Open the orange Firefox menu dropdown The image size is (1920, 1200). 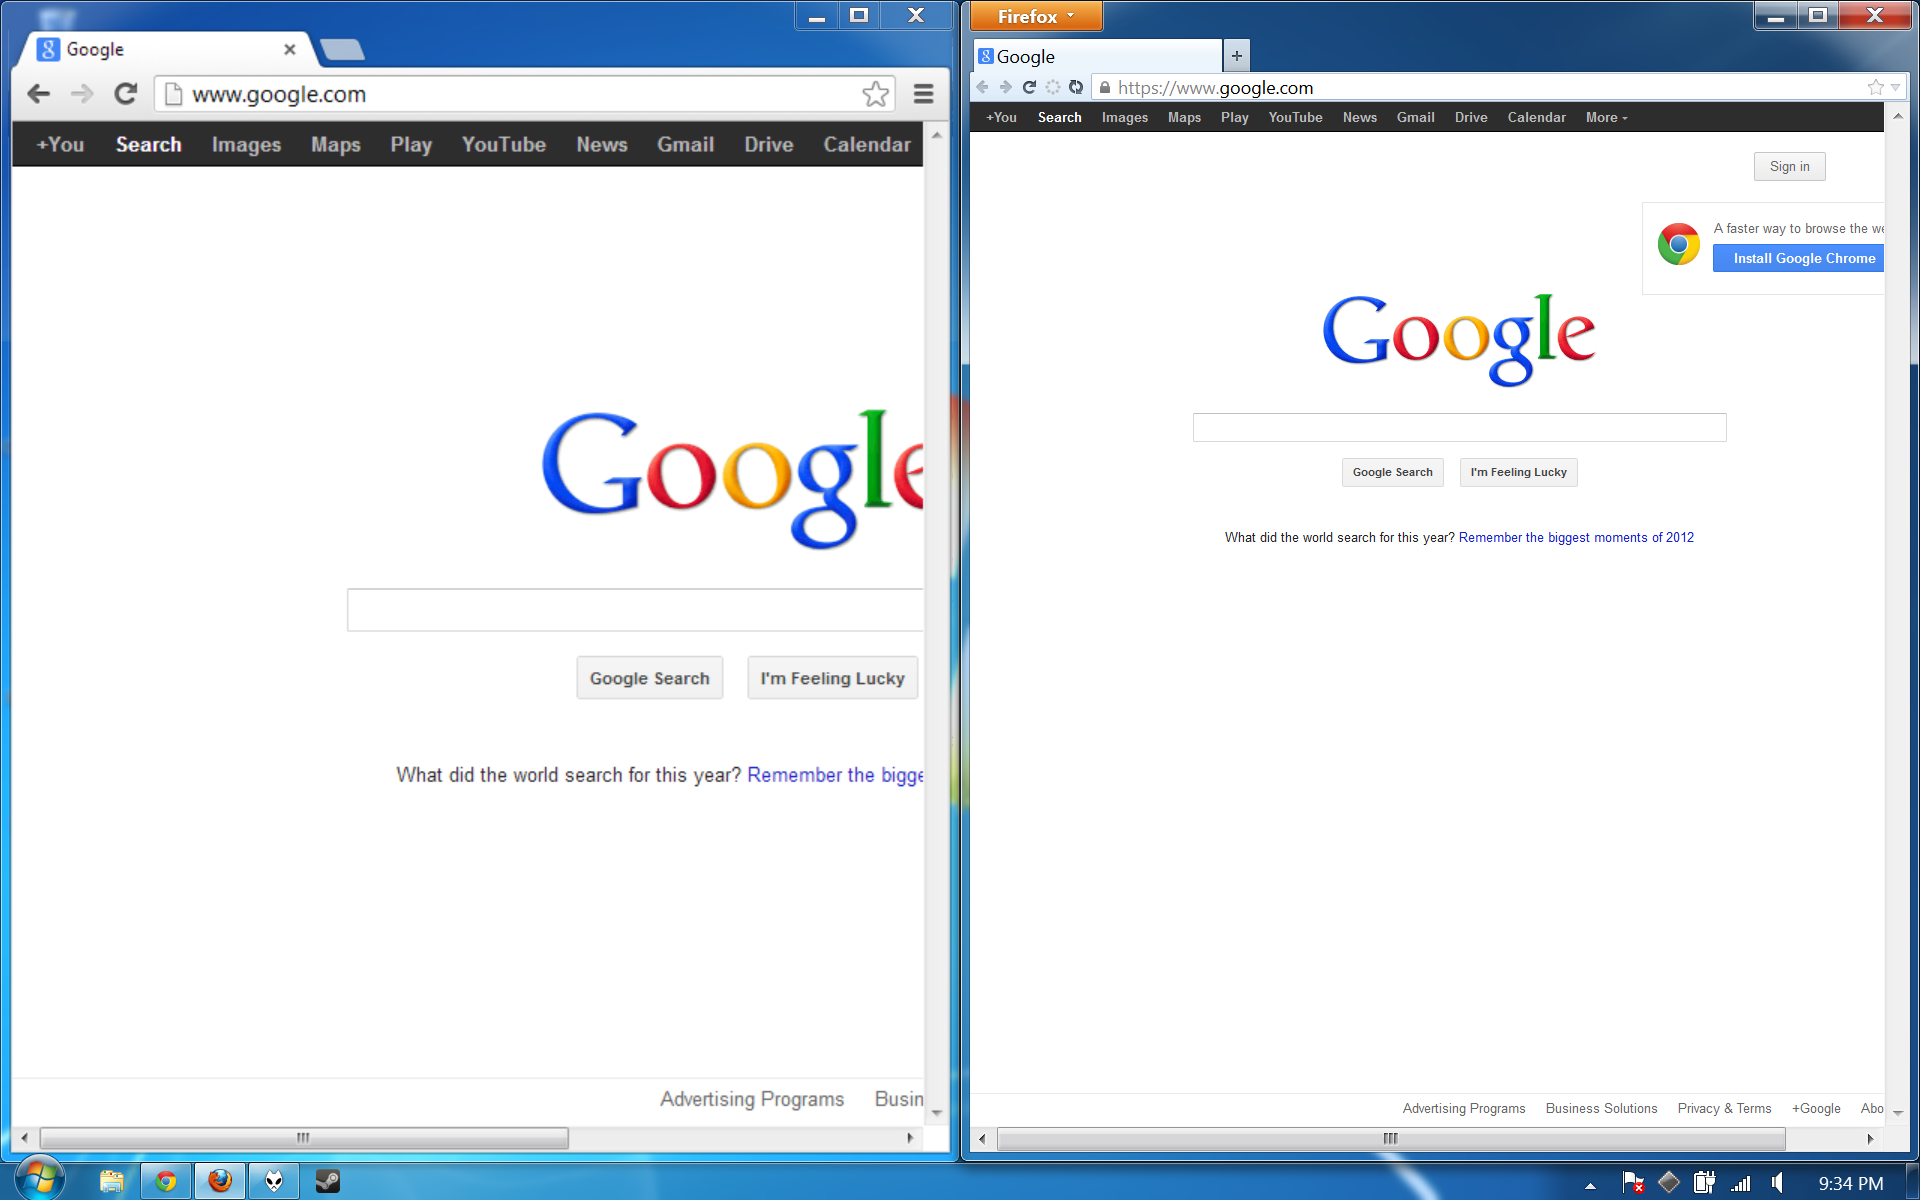[x=1035, y=16]
